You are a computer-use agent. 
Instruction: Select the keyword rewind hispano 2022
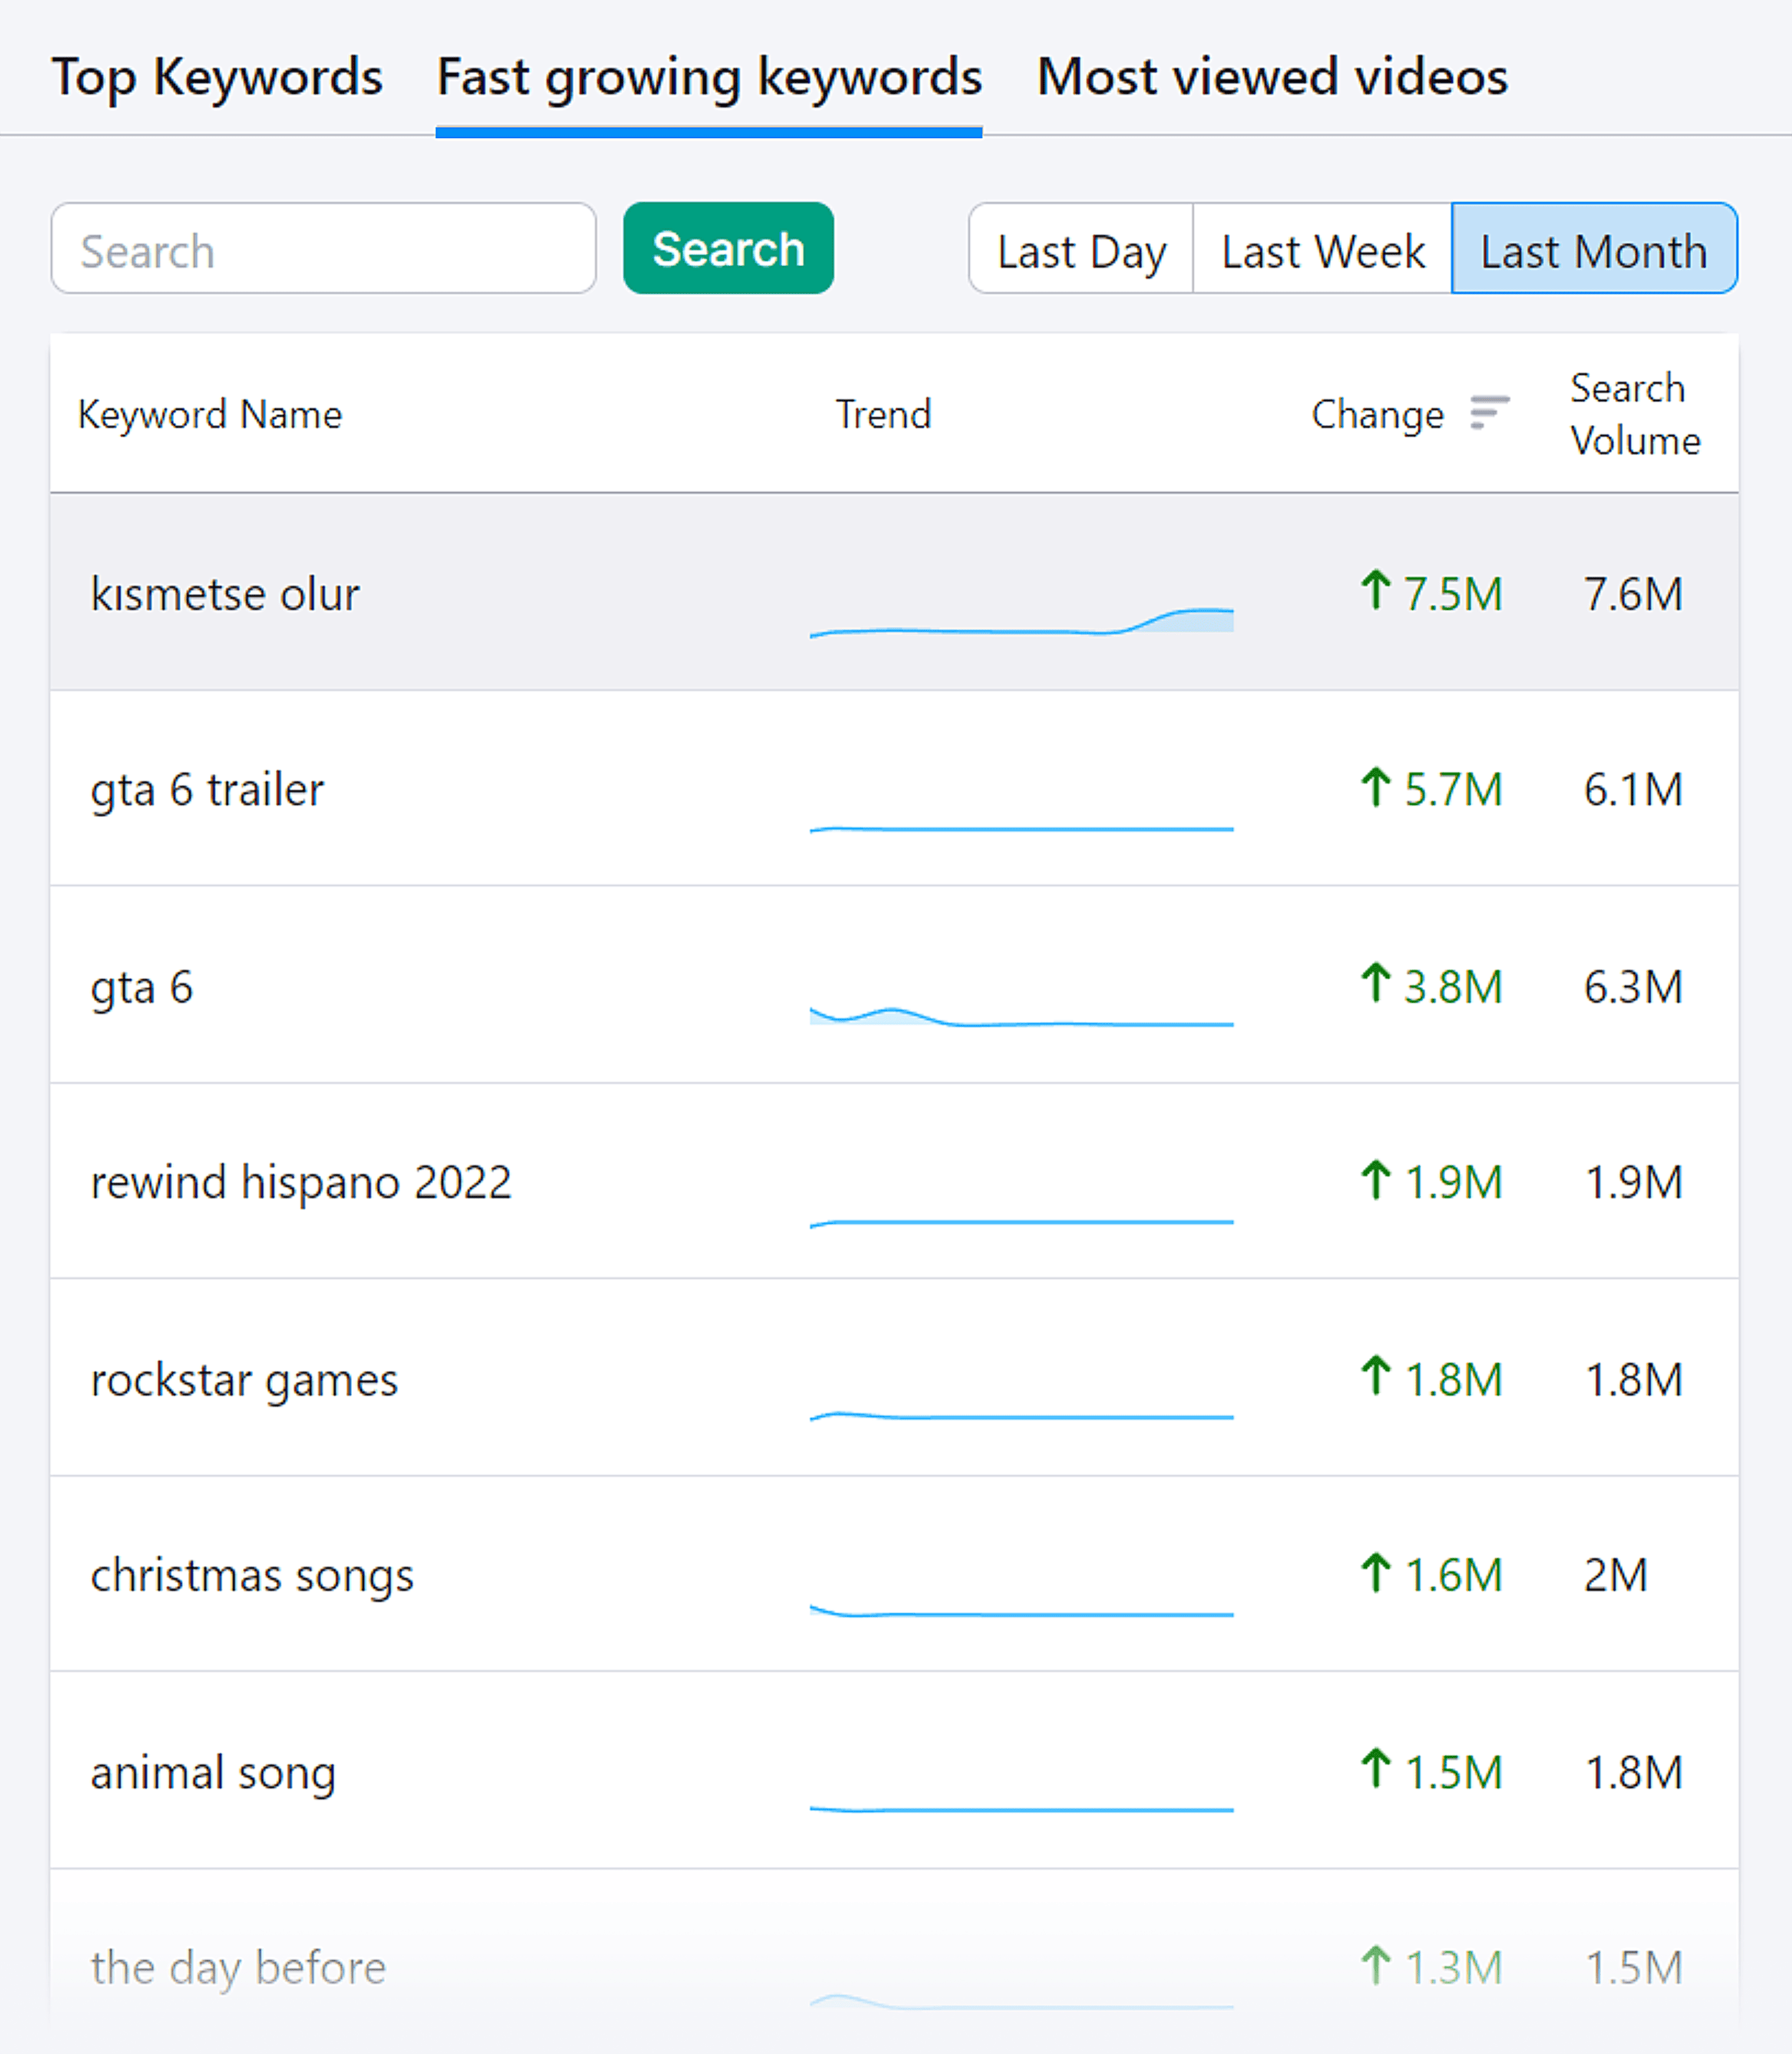click(300, 1182)
